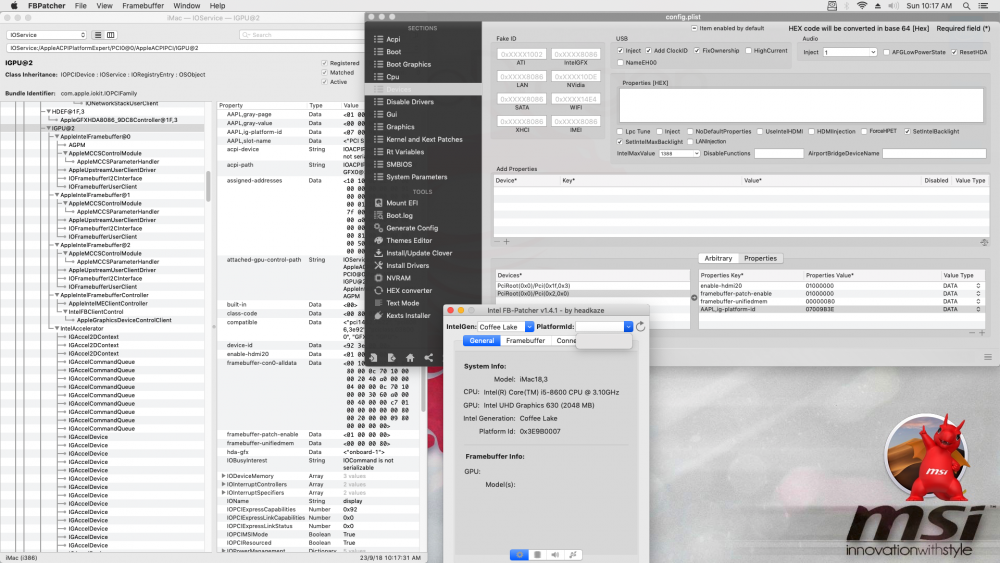Switch IORegistry view to list mode icon

click(x=98, y=35)
